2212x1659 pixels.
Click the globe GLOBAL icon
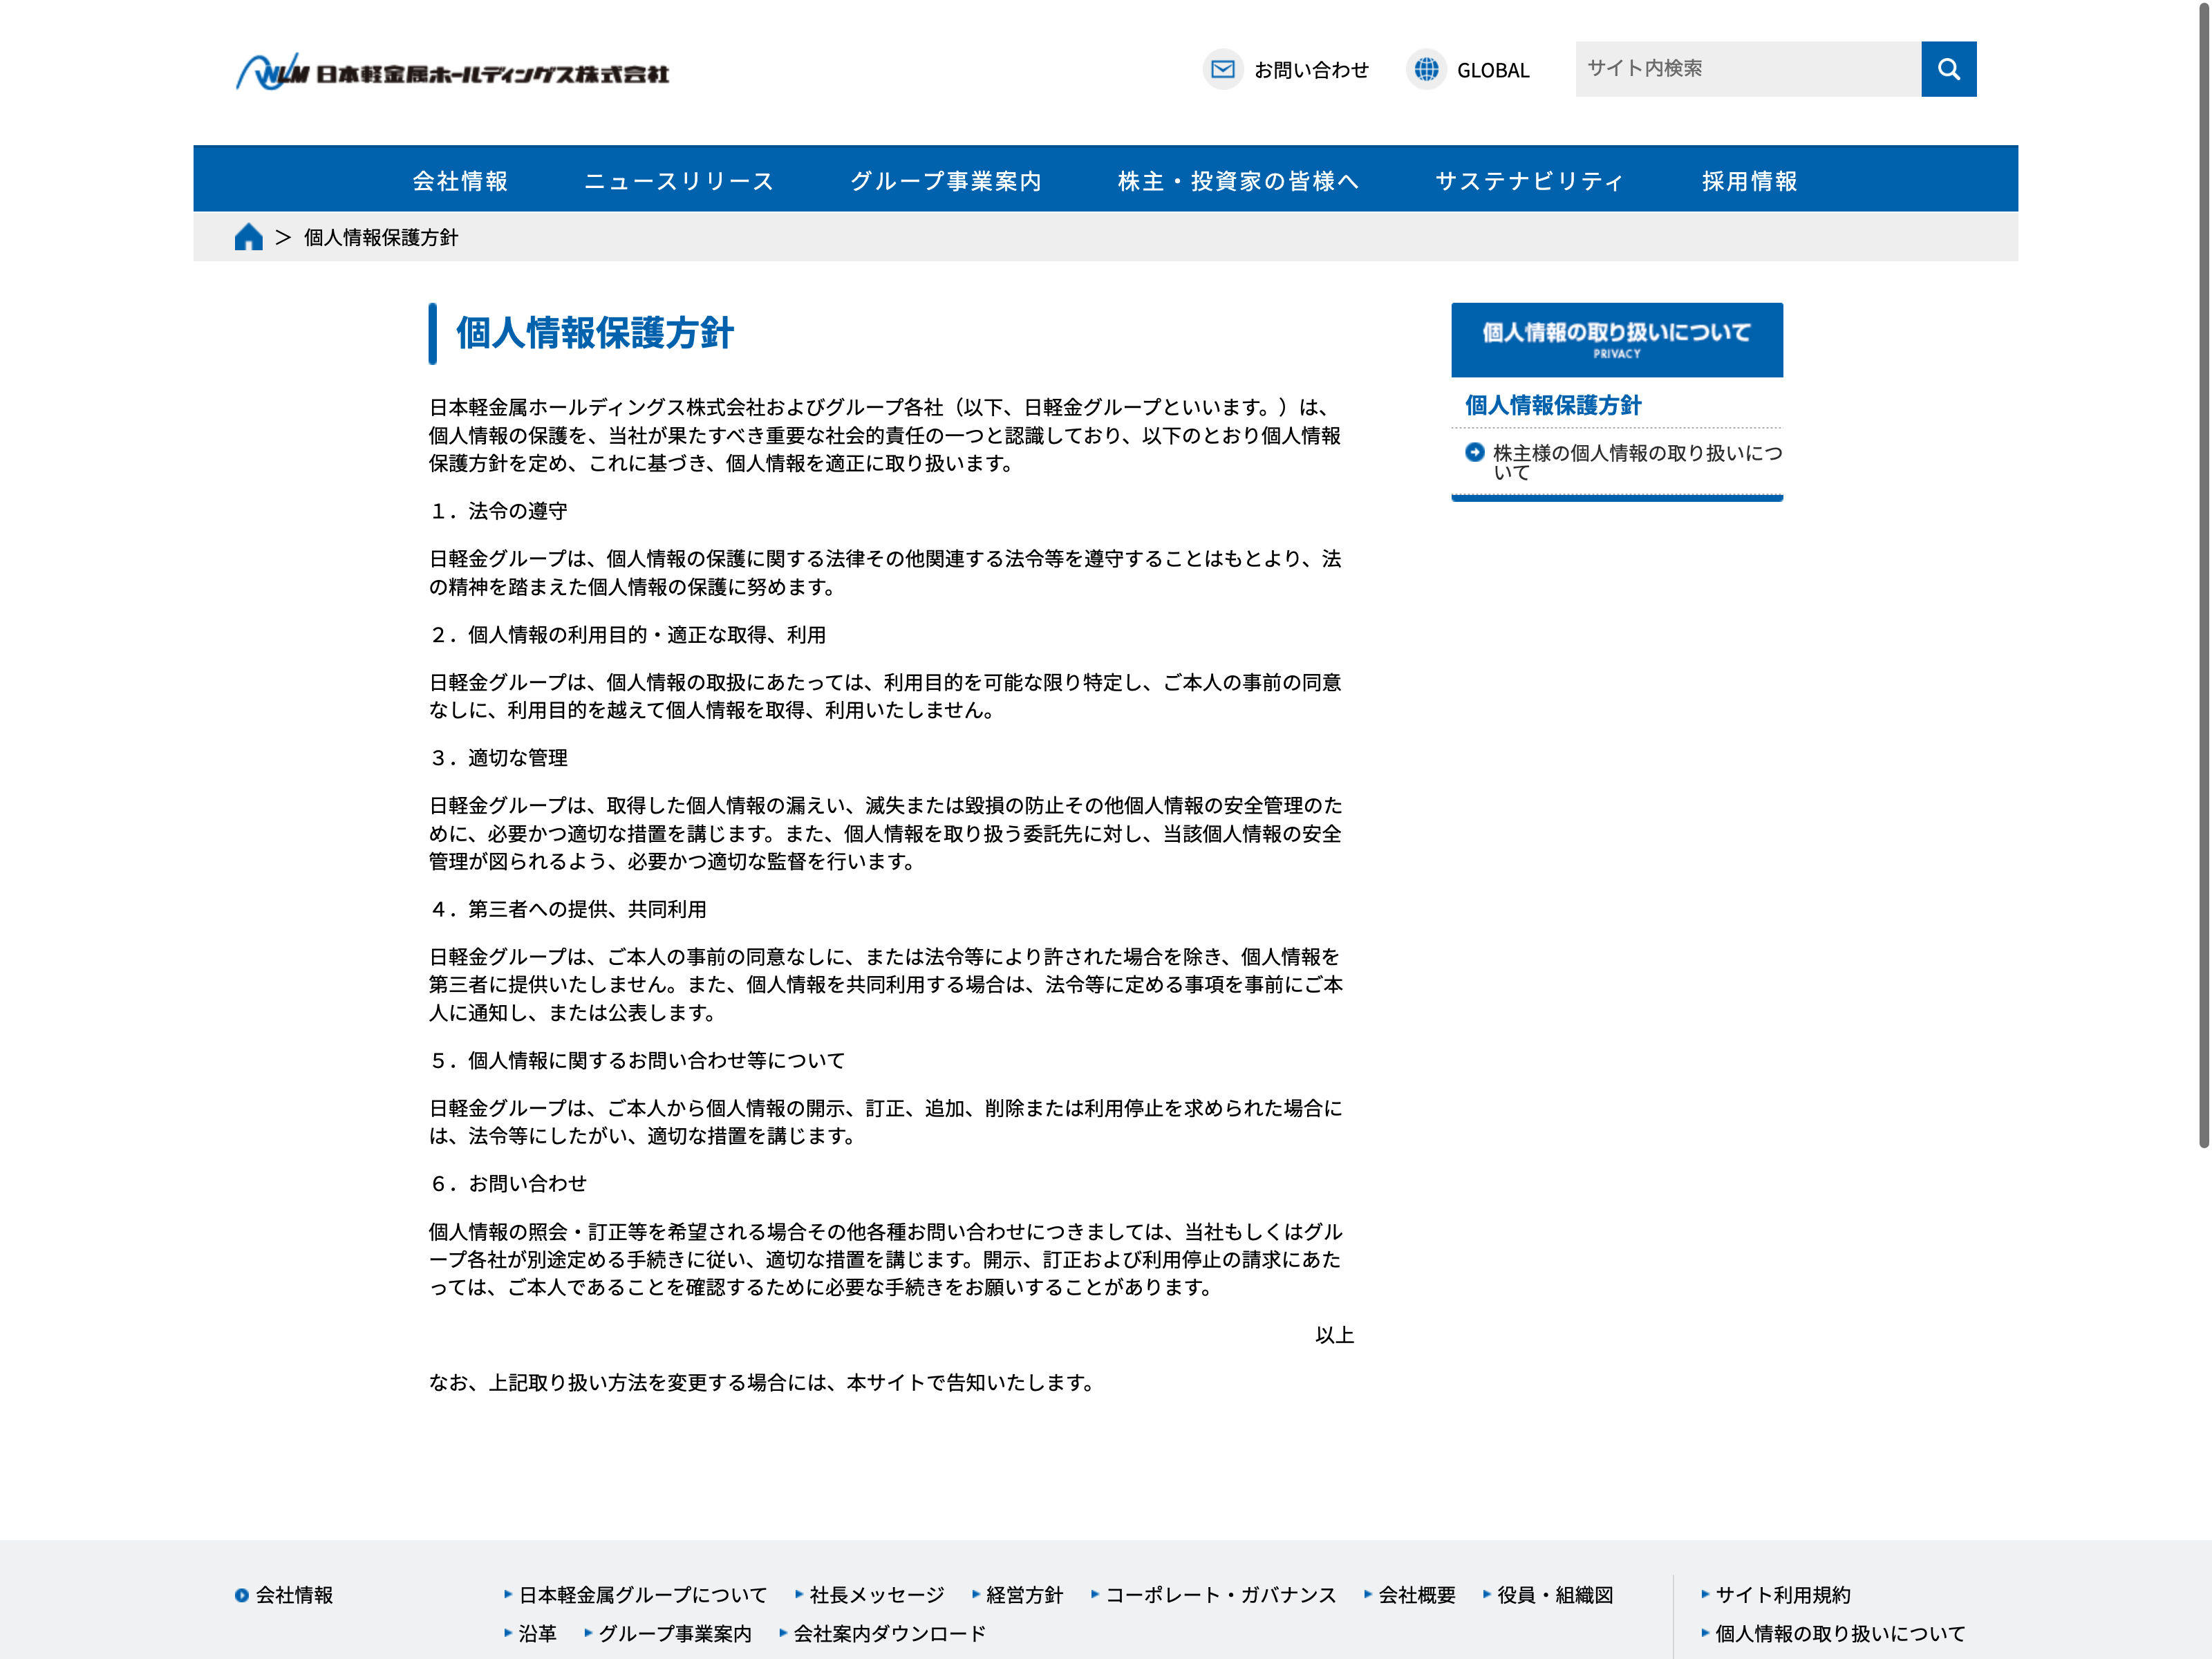coord(1426,69)
